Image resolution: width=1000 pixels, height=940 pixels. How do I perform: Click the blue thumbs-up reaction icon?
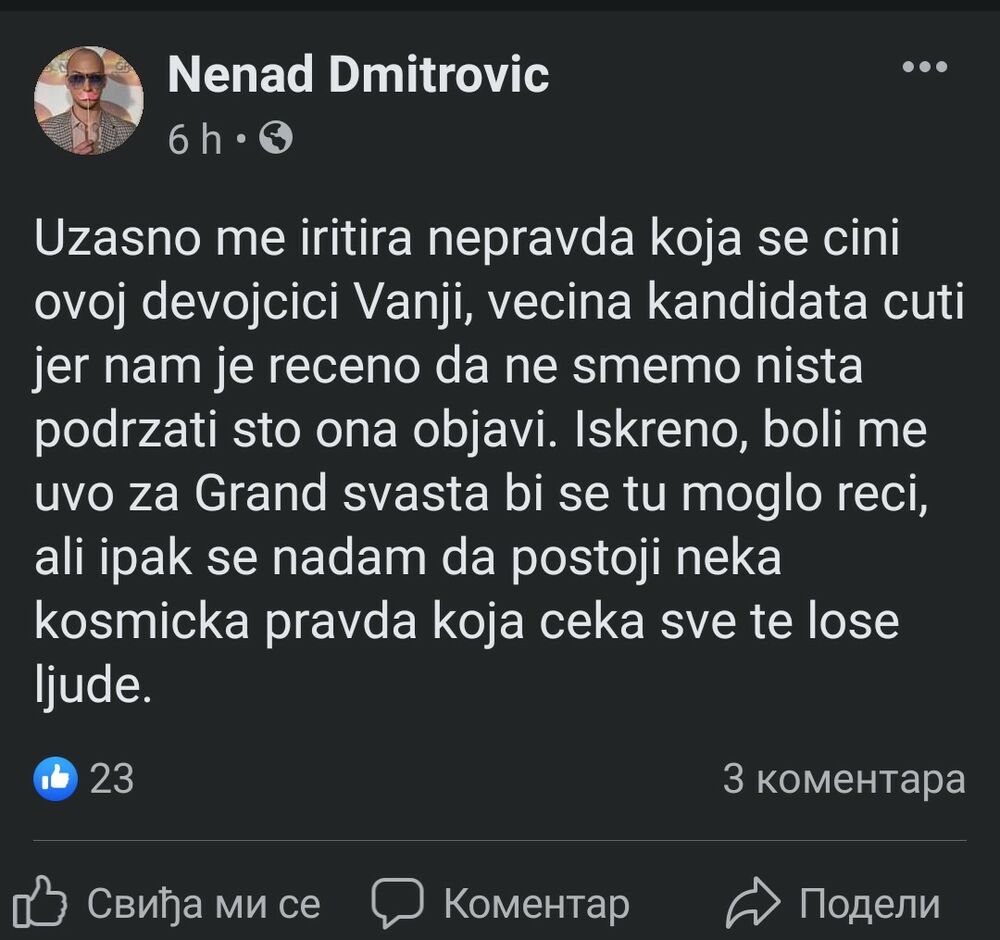pos(54,777)
